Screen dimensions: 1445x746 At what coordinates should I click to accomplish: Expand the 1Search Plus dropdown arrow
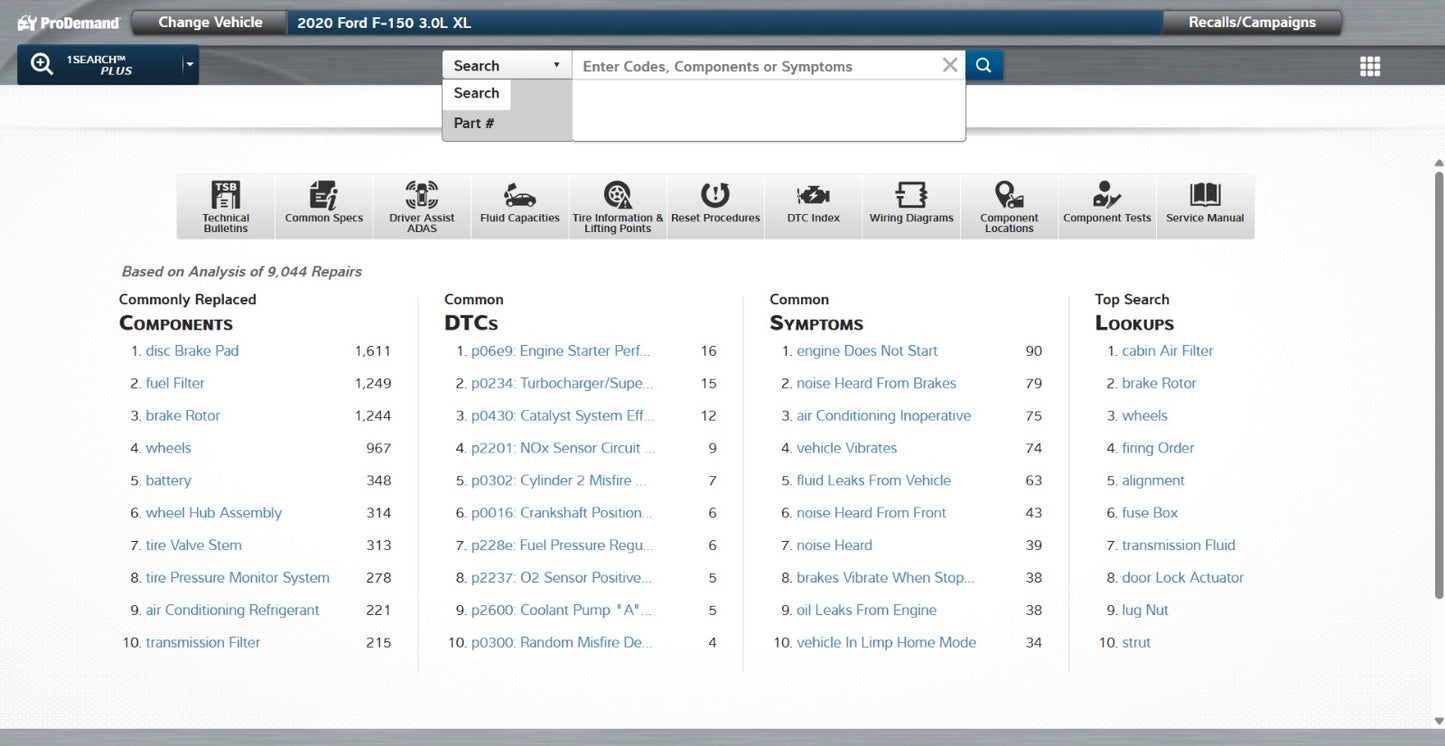[x=189, y=66]
